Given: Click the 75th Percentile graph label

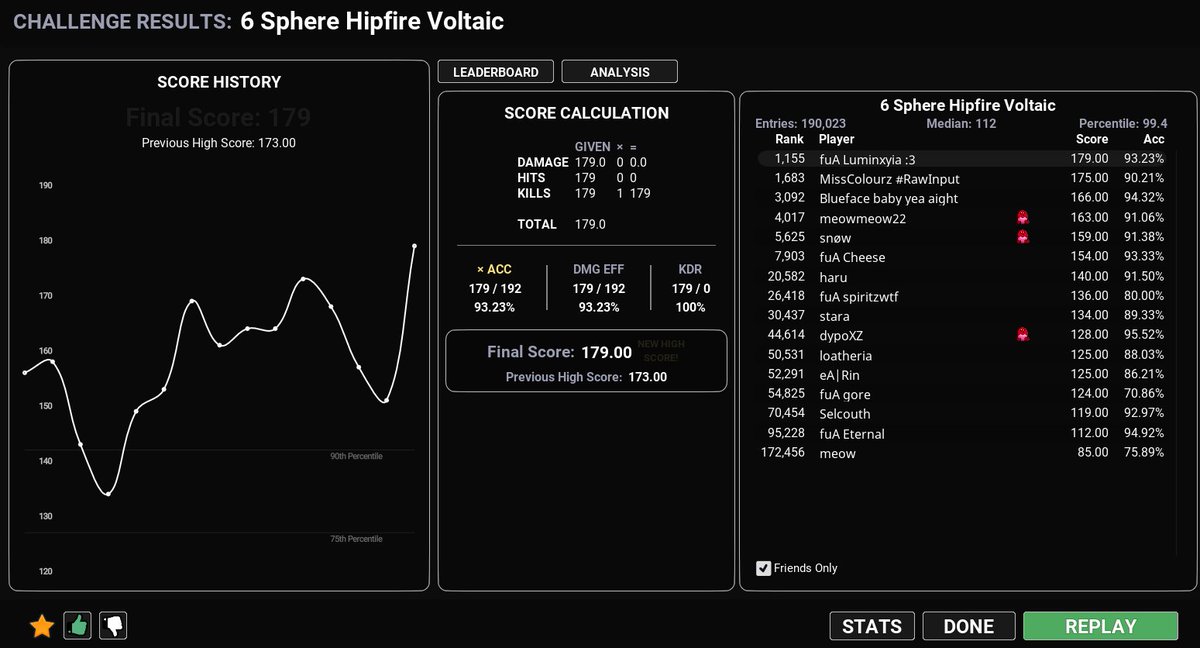Looking at the screenshot, I should (356, 539).
